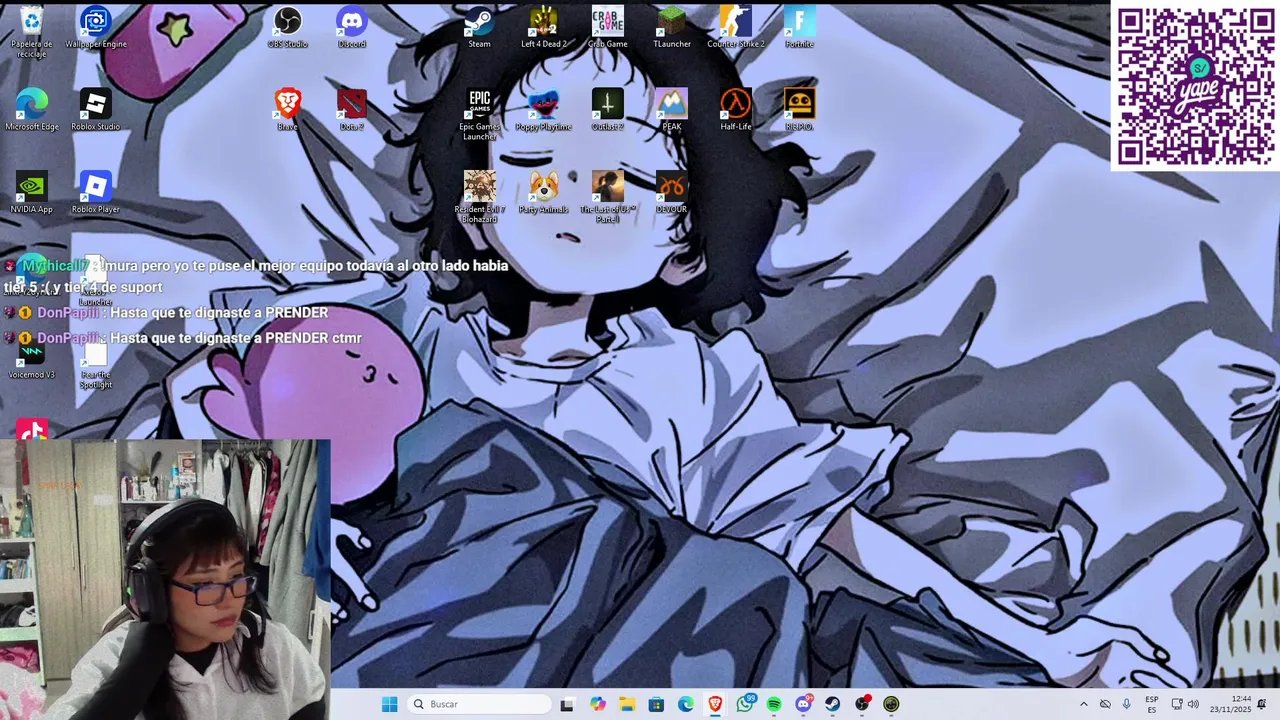
Task: Switch to Edge in the taskbar
Action: (686, 704)
